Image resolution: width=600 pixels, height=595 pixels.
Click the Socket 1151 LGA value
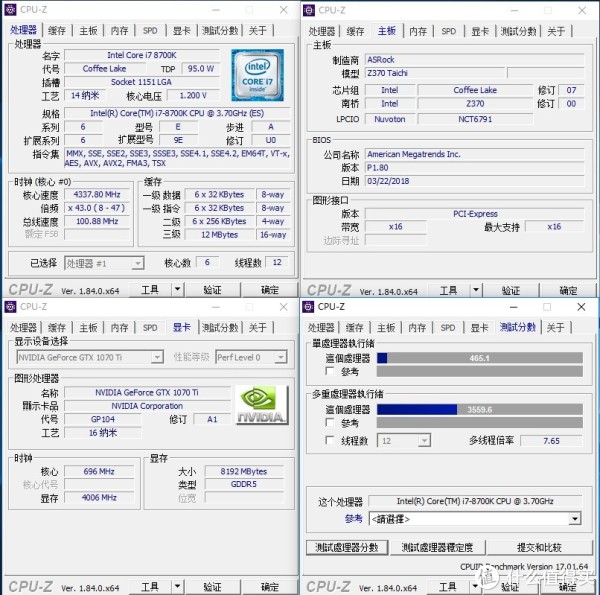pyautogui.click(x=142, y=82)
